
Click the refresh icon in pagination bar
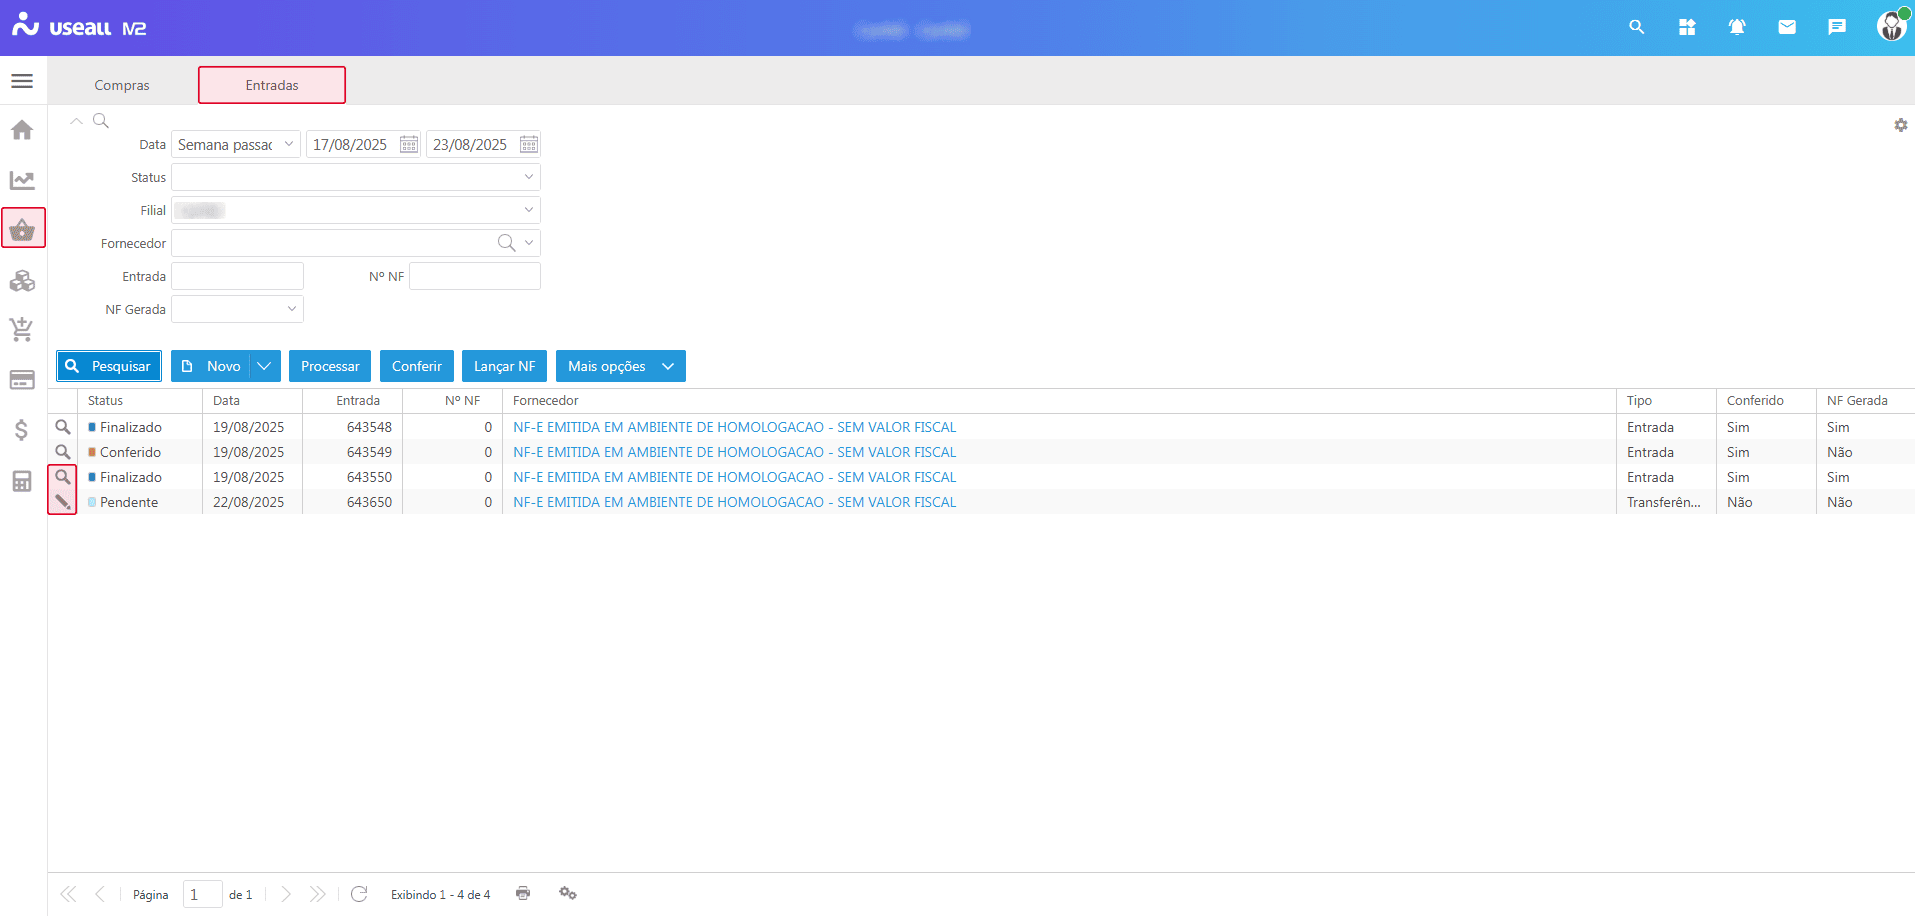coord(359,893)
